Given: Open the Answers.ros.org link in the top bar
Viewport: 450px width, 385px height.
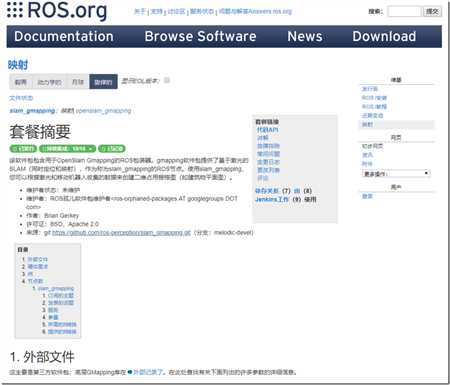Looking at the screenshot, I should pyautogui.click(x=255, y=11).
